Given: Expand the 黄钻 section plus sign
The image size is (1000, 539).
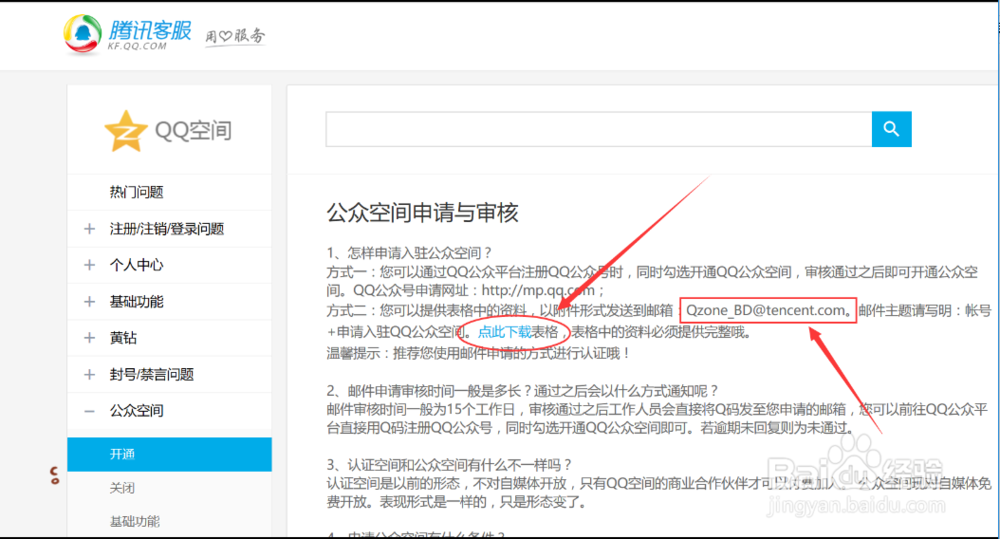Looking at the screenshot, I should click(x=89, y=337).
